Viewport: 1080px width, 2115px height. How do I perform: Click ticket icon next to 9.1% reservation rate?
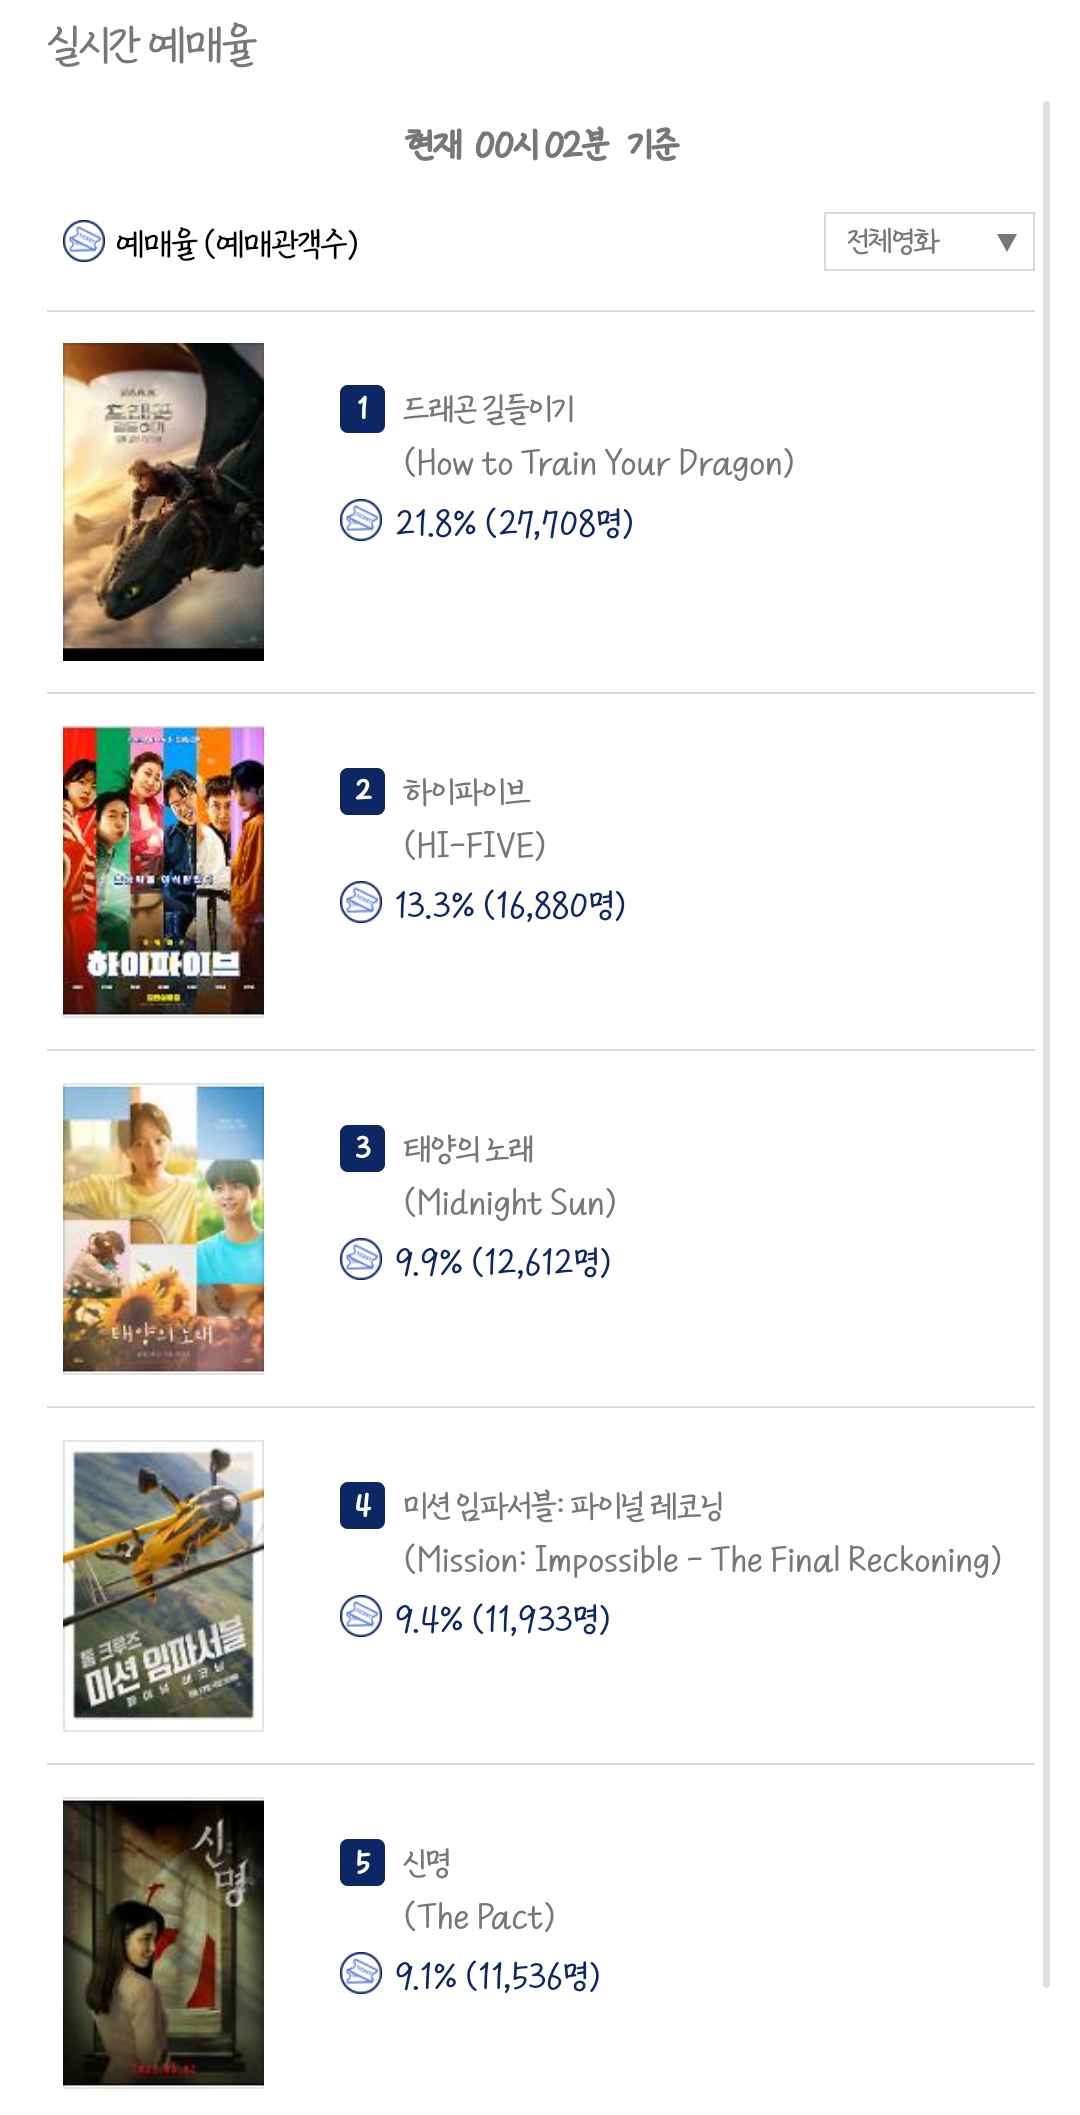(x=360, y=1973)
